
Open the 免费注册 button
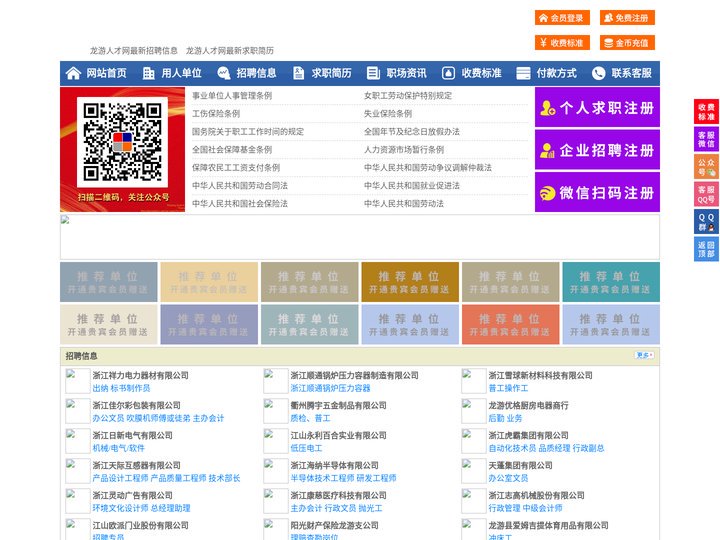click(x=627, y=18)
